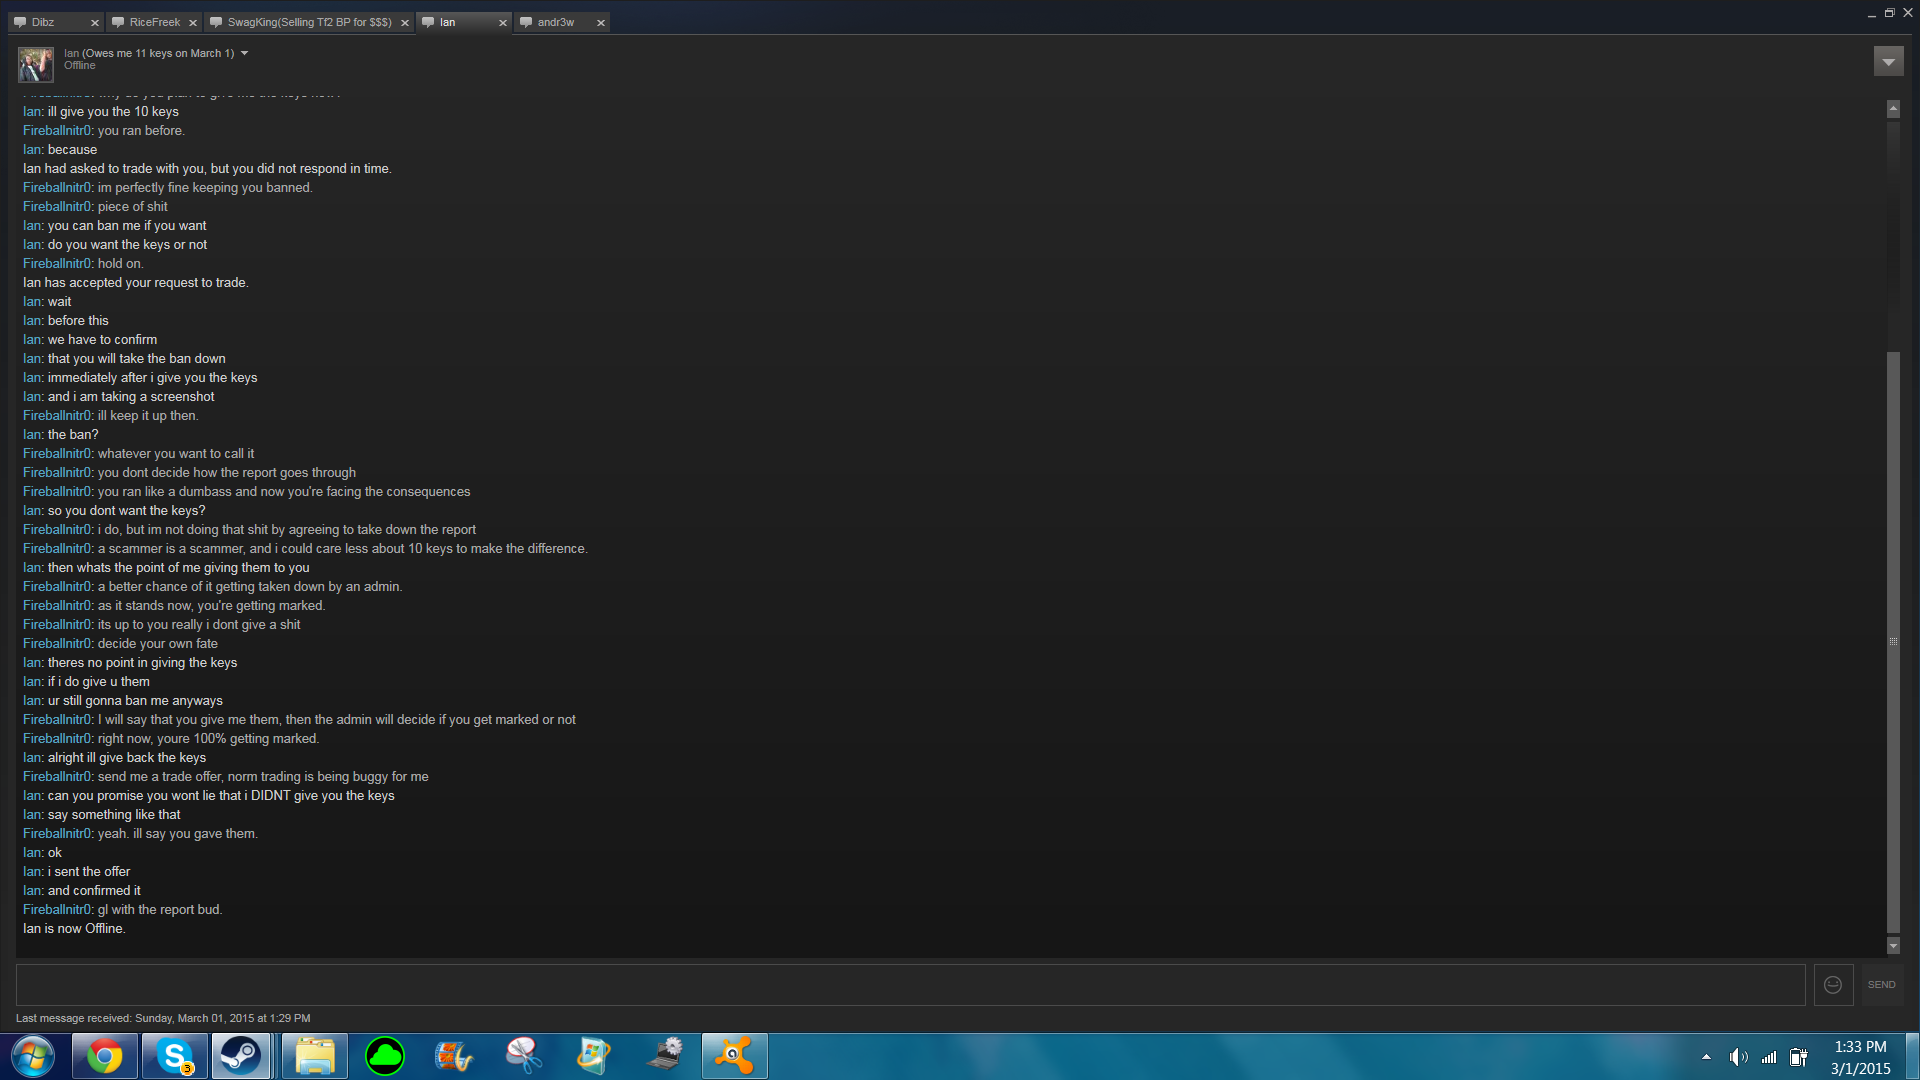The height and width of the screenshot is (1080, 1920).
Task: Click Ian's profile avatar thumbnail
Action: point(36,64)
